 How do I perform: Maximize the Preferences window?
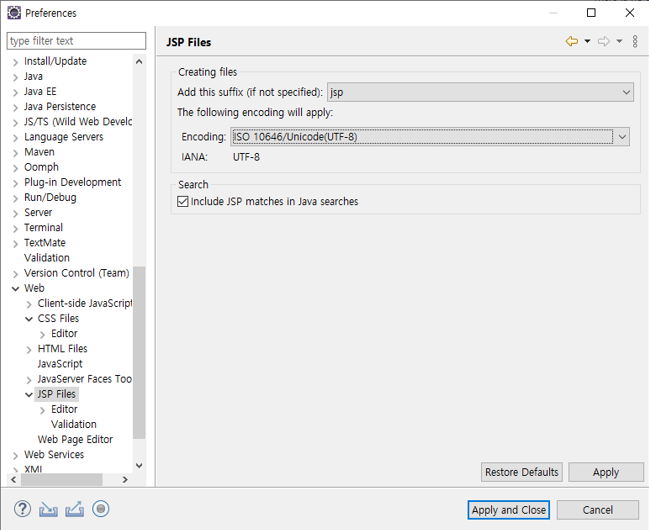(591, 13)
